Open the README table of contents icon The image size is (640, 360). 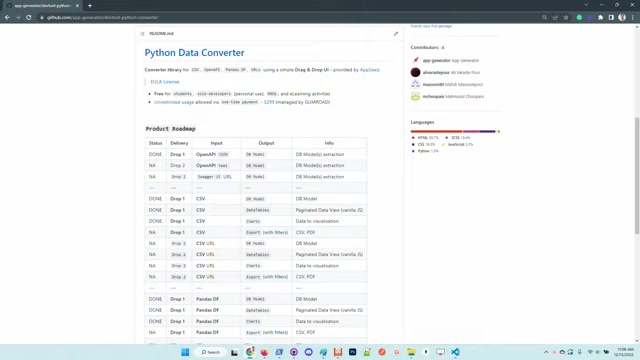(x=142, y=34)
